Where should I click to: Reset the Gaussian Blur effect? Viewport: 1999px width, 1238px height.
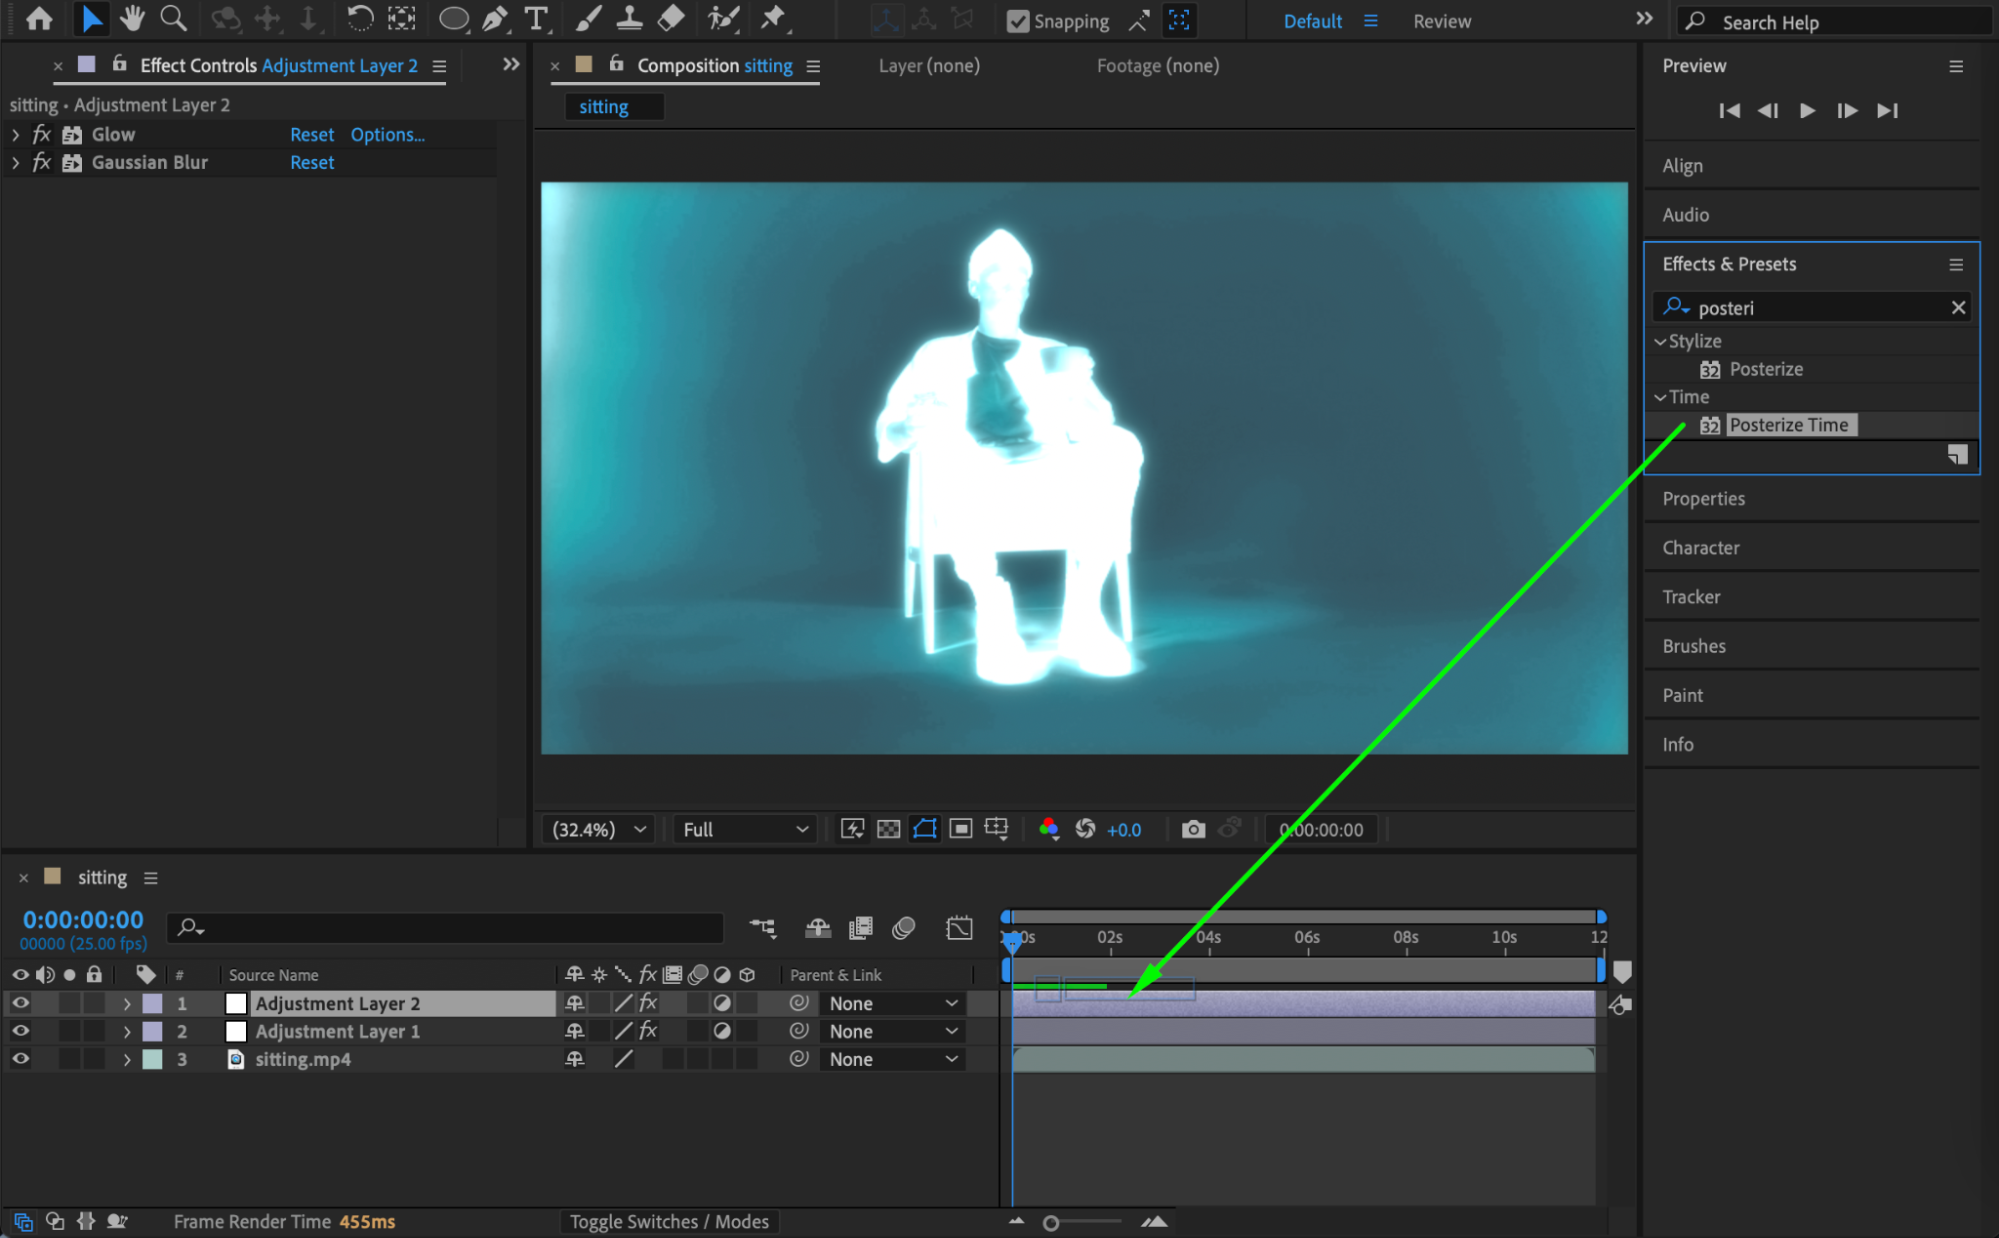[x=312, y=162]
